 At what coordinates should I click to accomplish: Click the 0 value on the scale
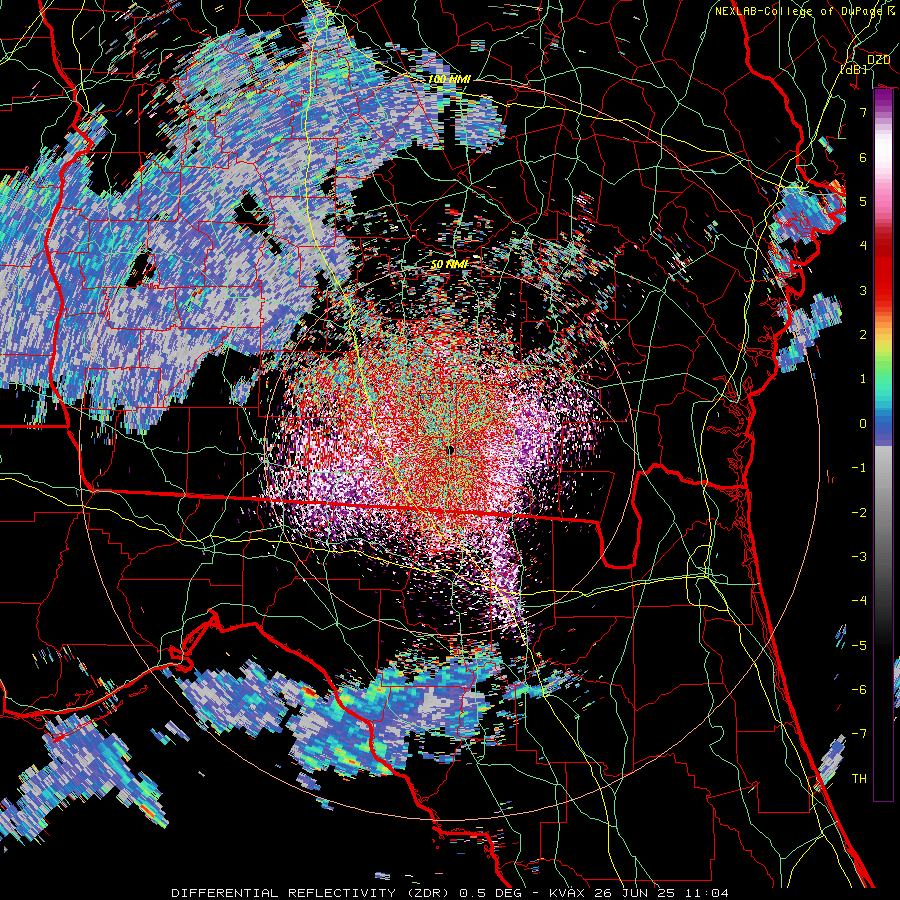coord(863,424)
